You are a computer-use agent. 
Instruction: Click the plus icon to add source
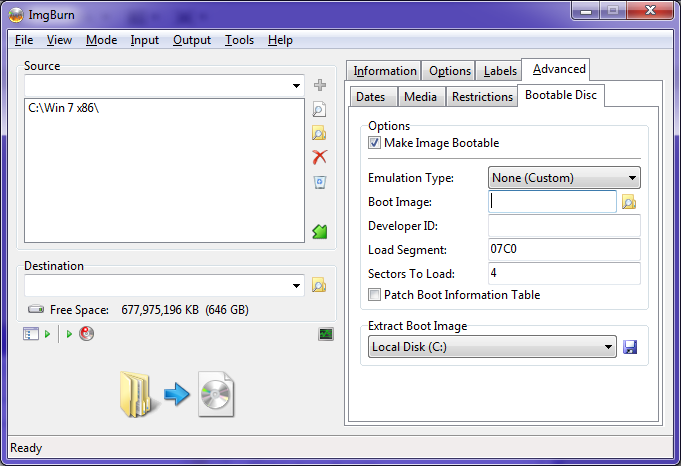[x=320, y=85]
